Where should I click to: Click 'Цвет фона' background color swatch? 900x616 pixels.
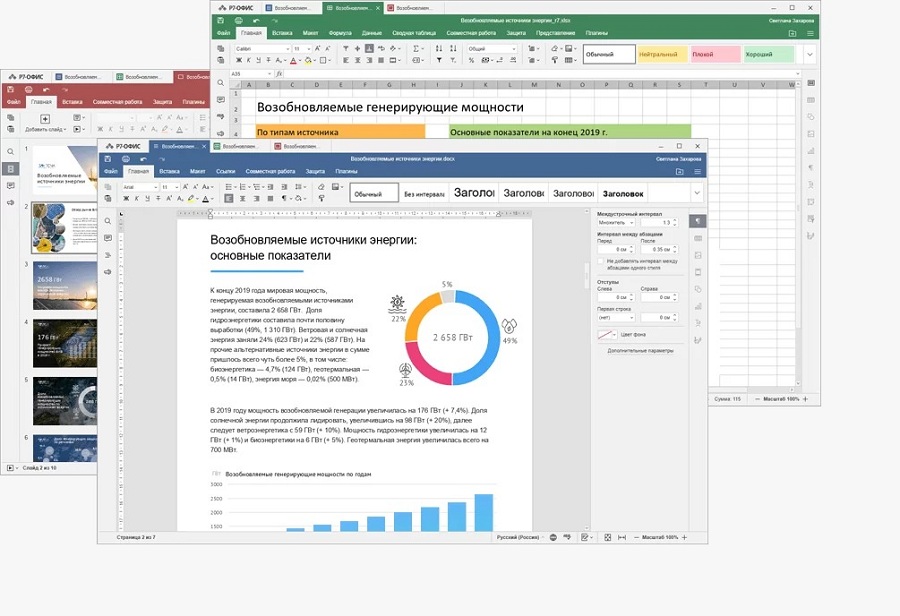(607, 336)
